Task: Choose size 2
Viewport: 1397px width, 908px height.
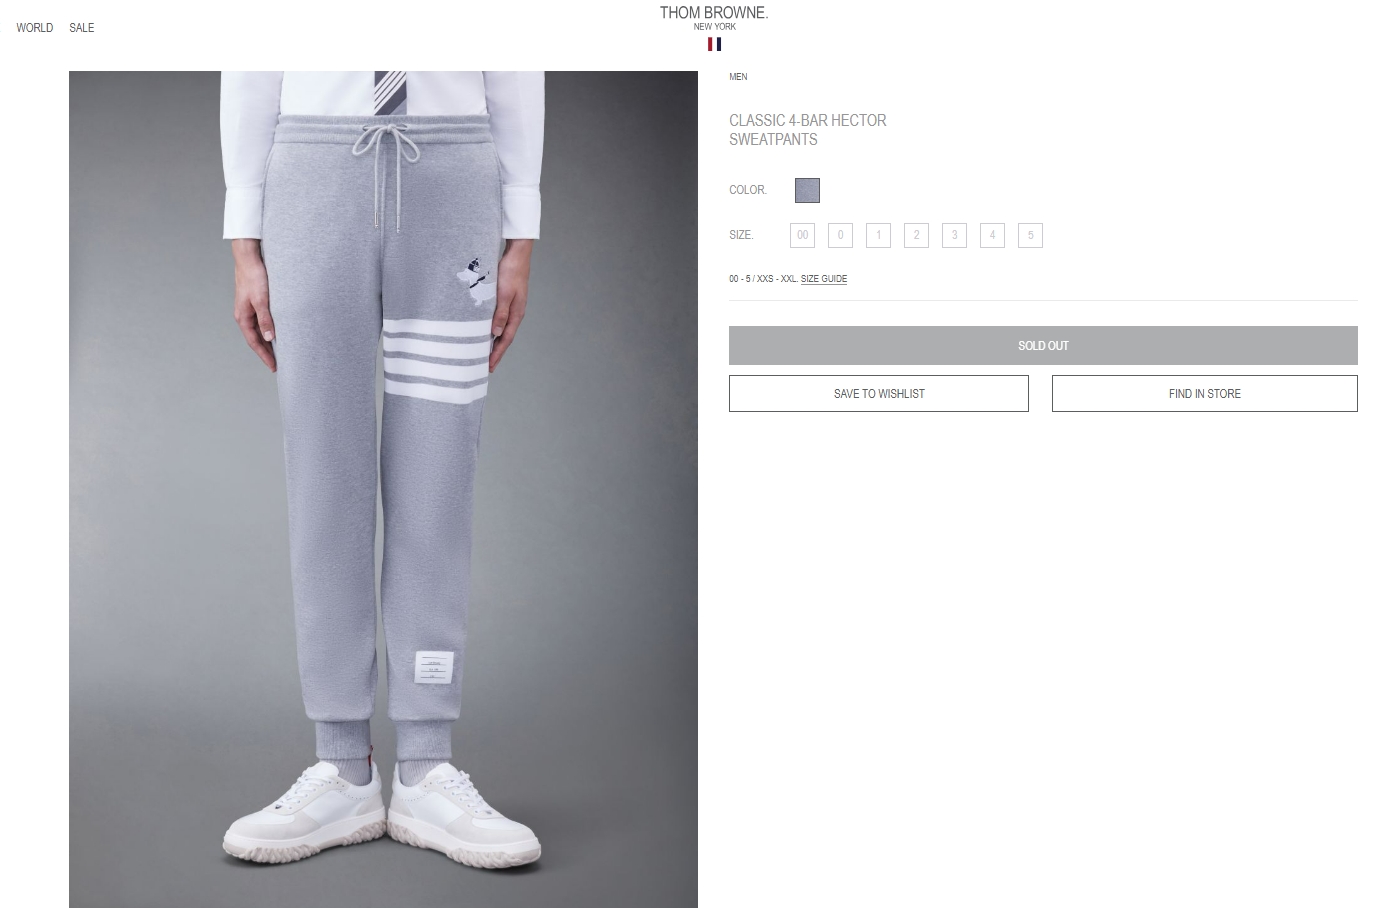Action: [916, 235]
